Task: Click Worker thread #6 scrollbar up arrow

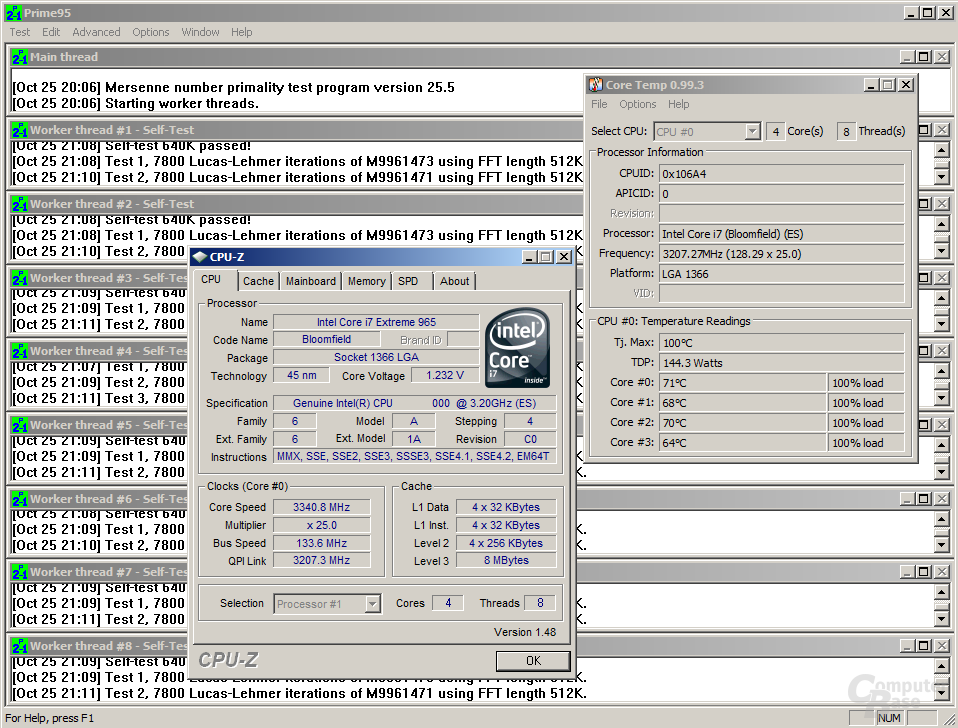Action: 942,519
